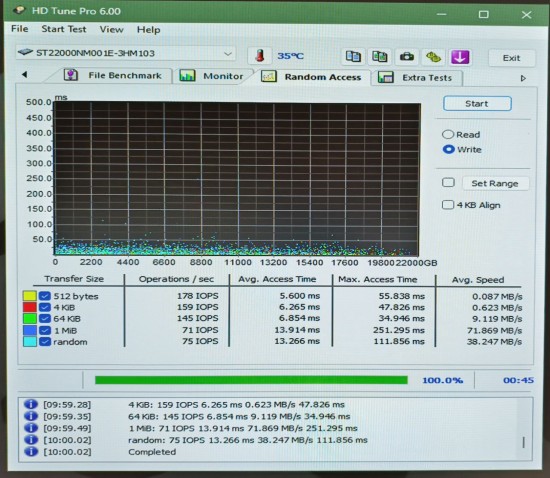Click the Avg. Speed column header
The height and width of the screenshot is (478, 550).
478,280
